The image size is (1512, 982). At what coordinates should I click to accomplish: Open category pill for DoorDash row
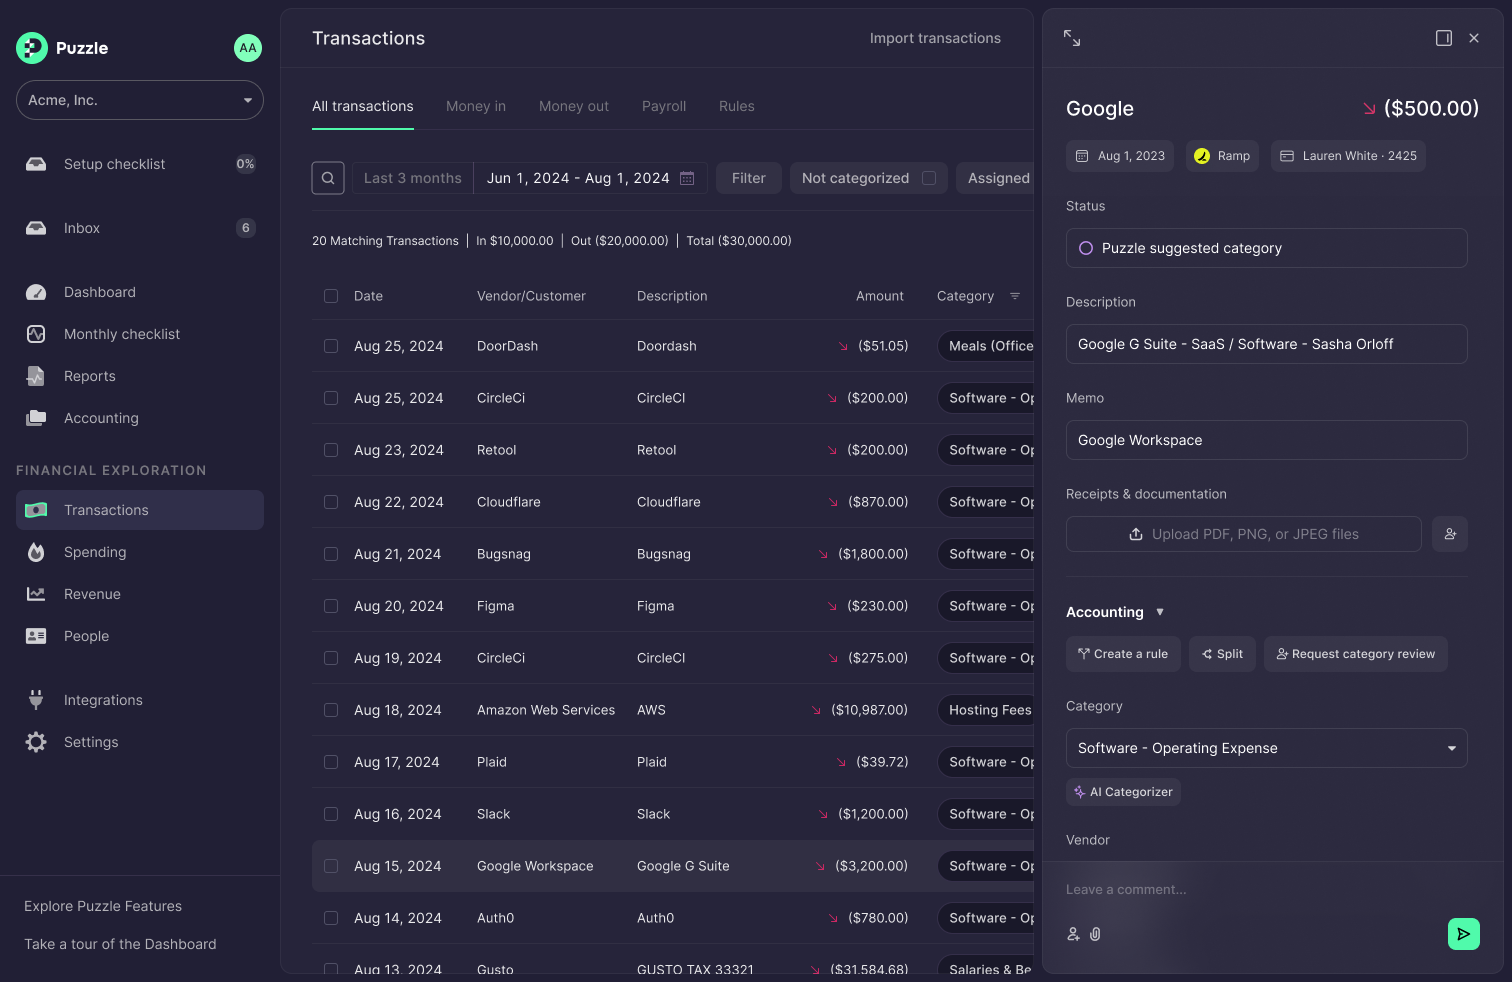tap(986, 346)
